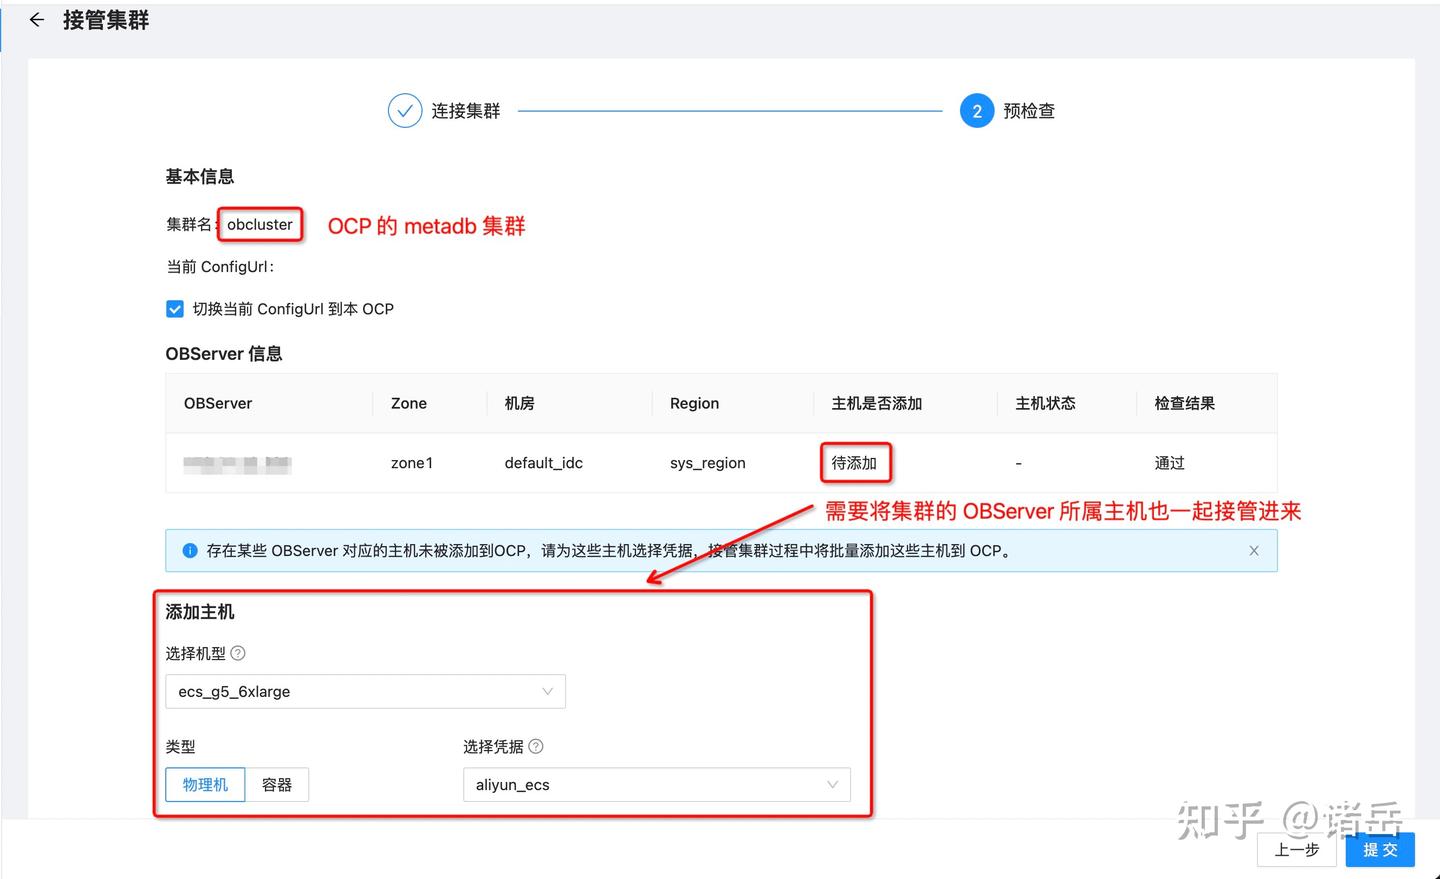
Task: Click the numbered circle 2 for 预检查 step
Action: pyautogui.click(x=977, y=110)
